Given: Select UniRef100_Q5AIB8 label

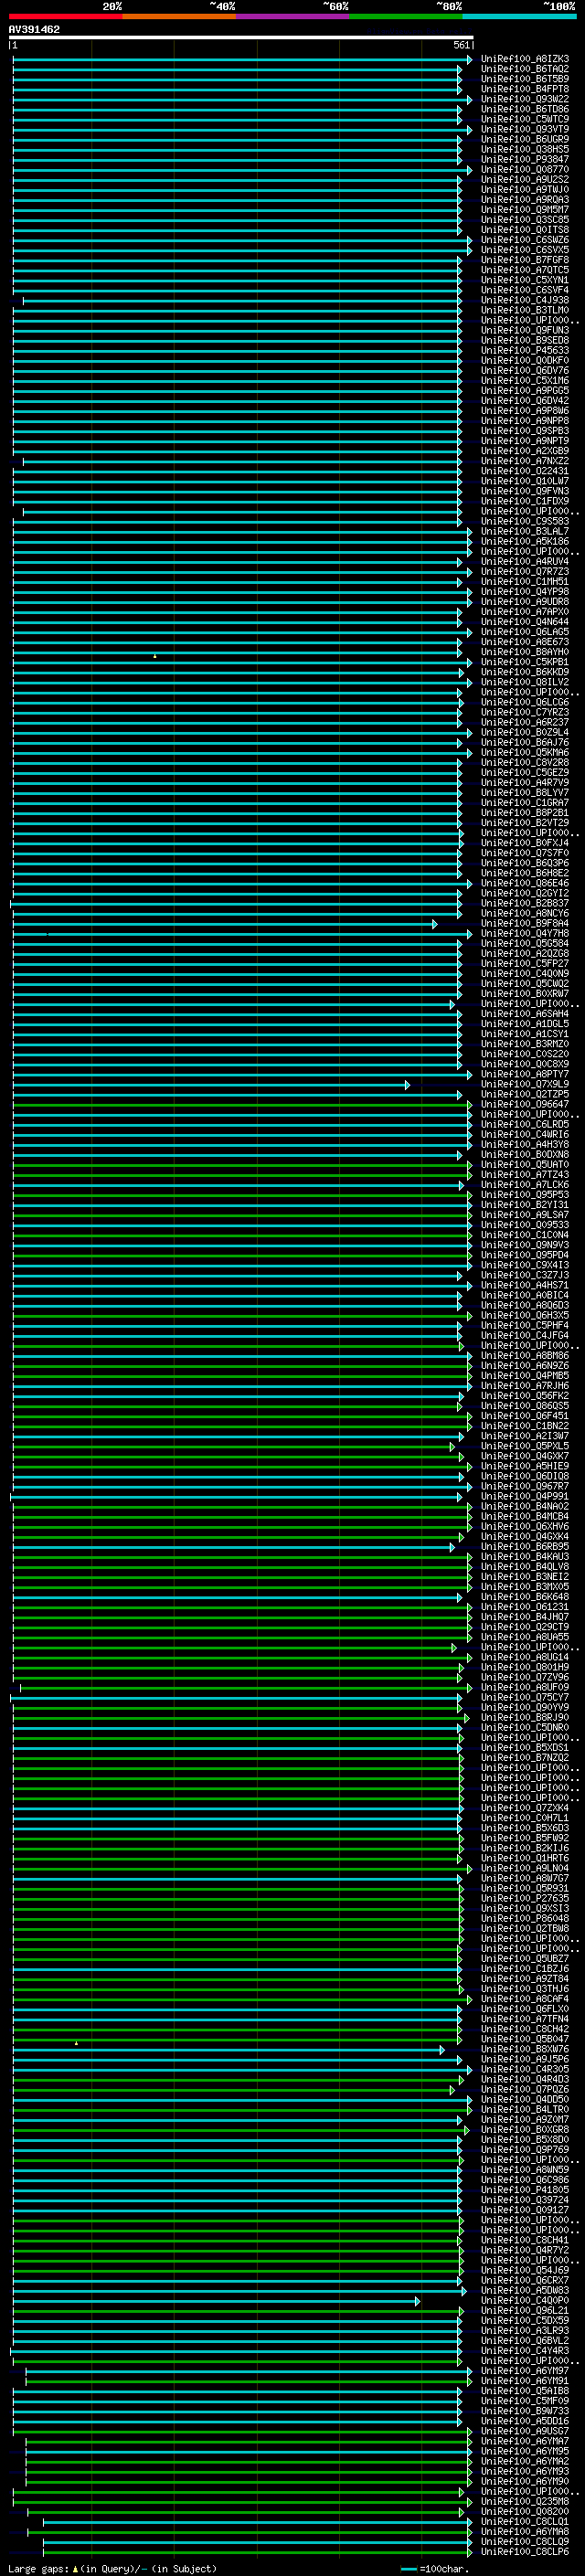Looking at the screenshot, I should pos(525,2390).
